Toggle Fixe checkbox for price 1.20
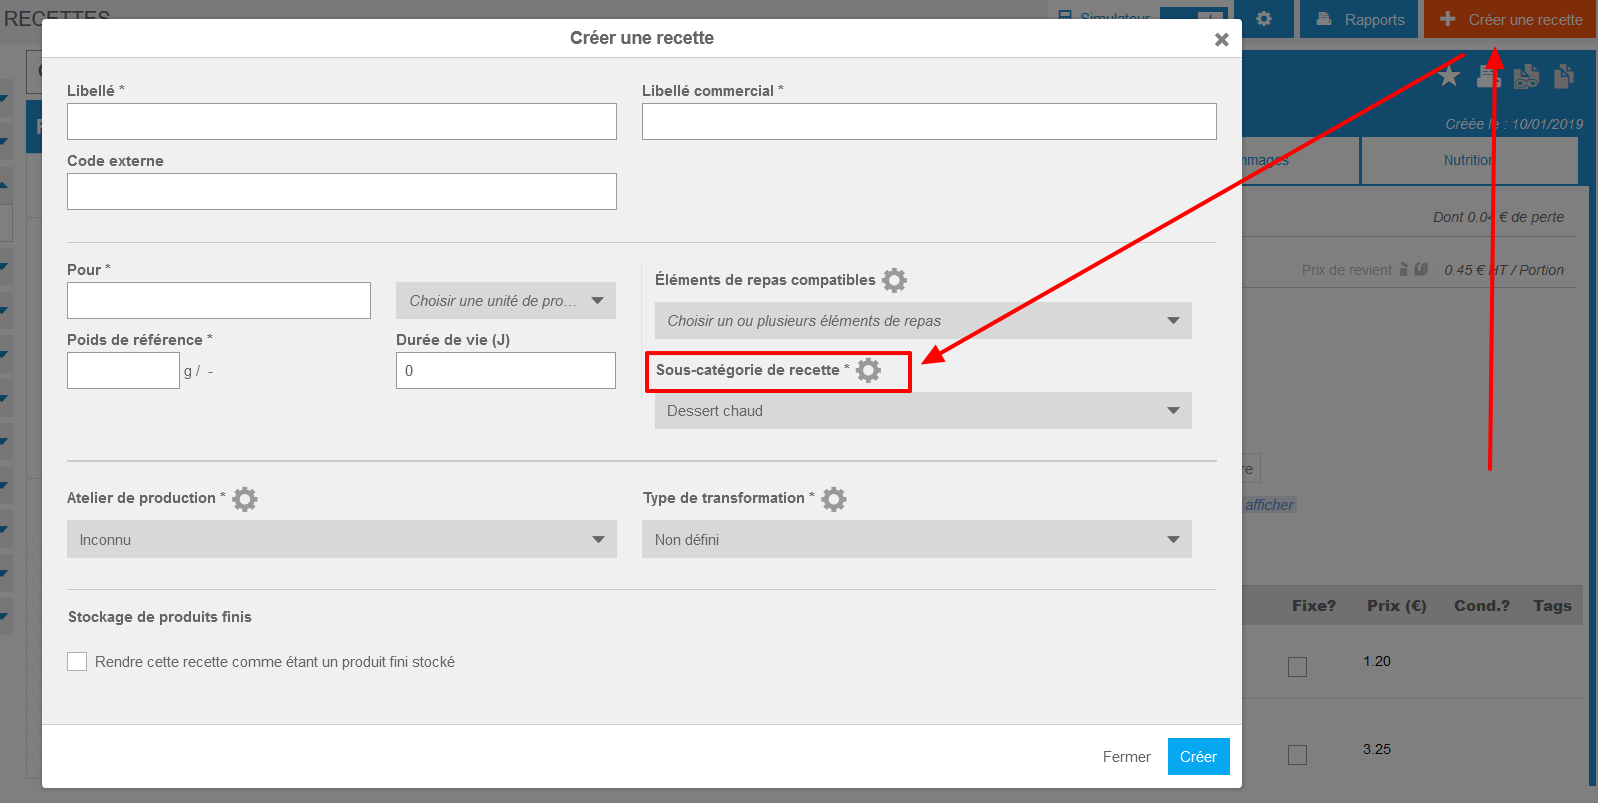1598x803 pixels. (1297, 667)
